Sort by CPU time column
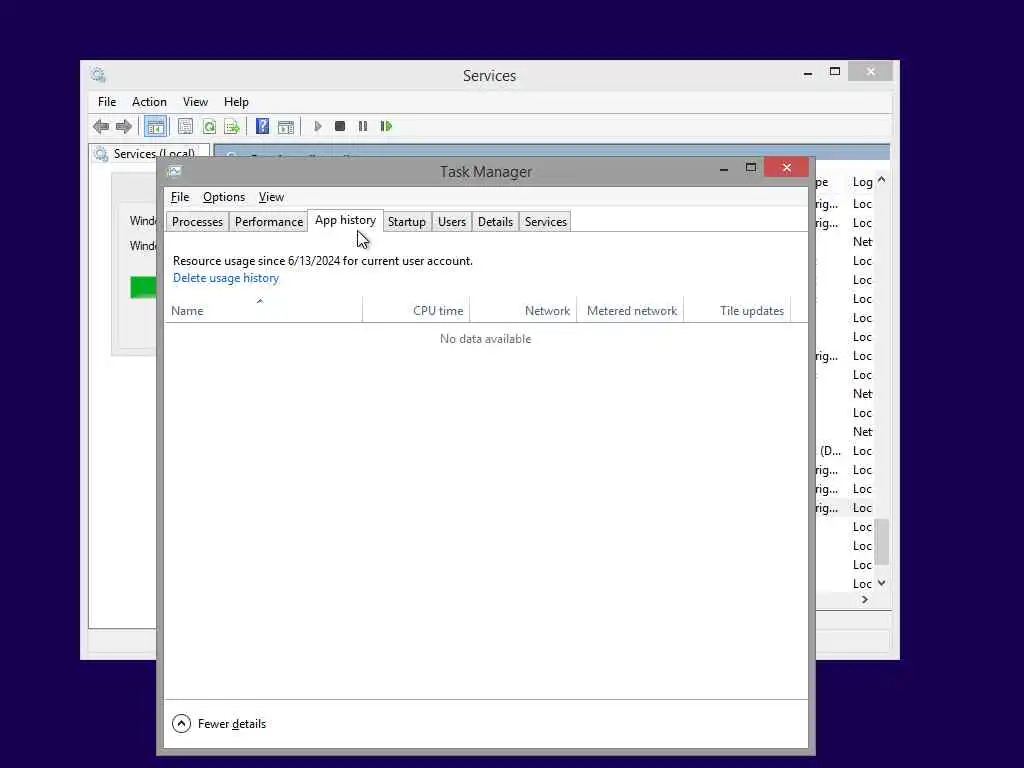 tap(416, 311)
